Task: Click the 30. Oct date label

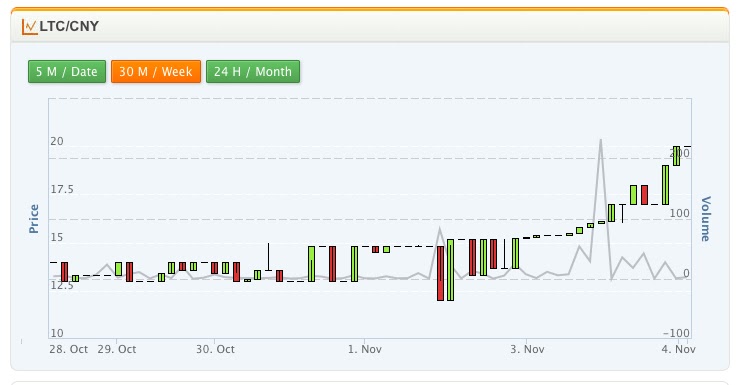Action: [215, 349]
